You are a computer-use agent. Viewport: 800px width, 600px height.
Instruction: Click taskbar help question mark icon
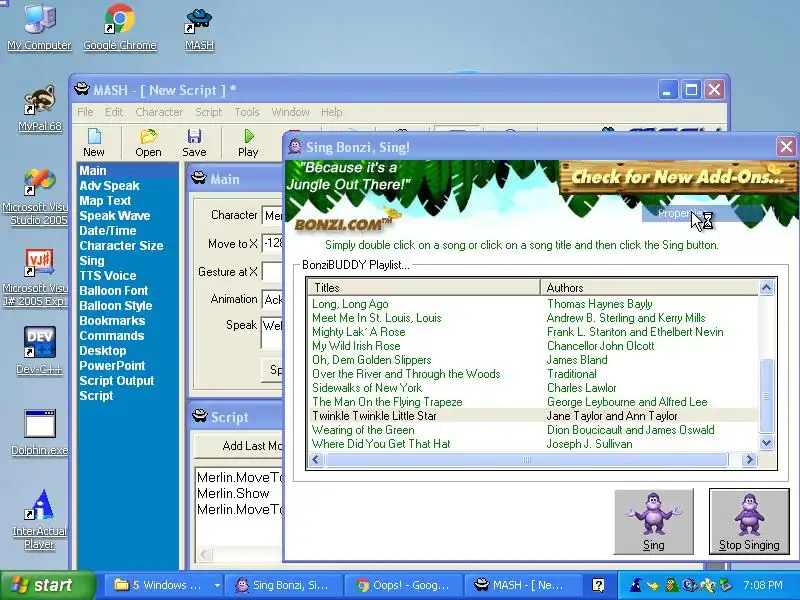598,585
